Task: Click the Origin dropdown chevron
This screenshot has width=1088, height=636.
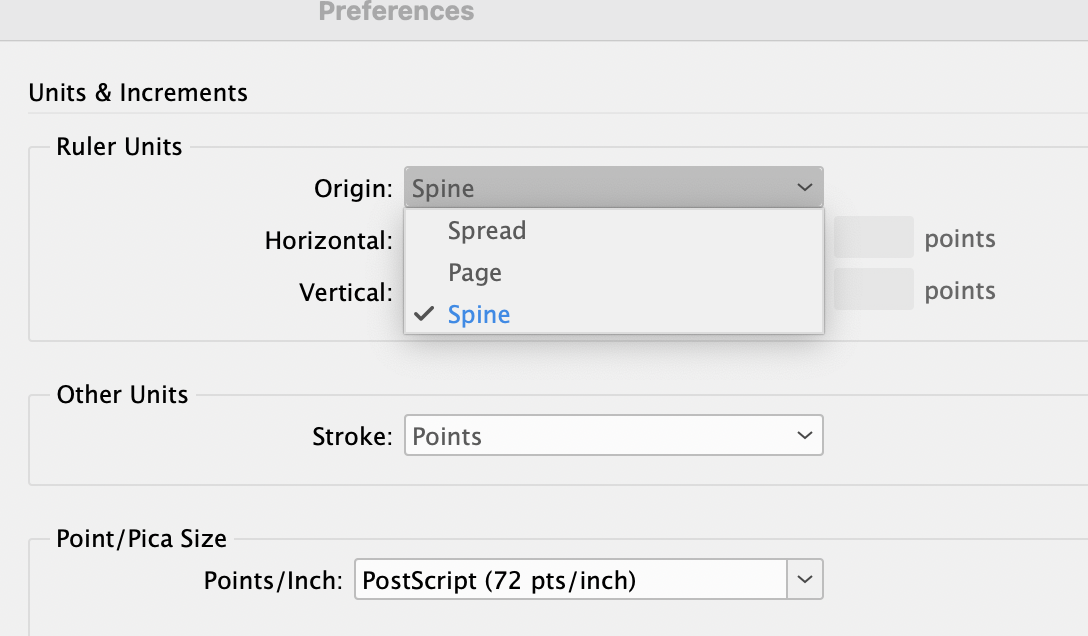Action: 805,187
